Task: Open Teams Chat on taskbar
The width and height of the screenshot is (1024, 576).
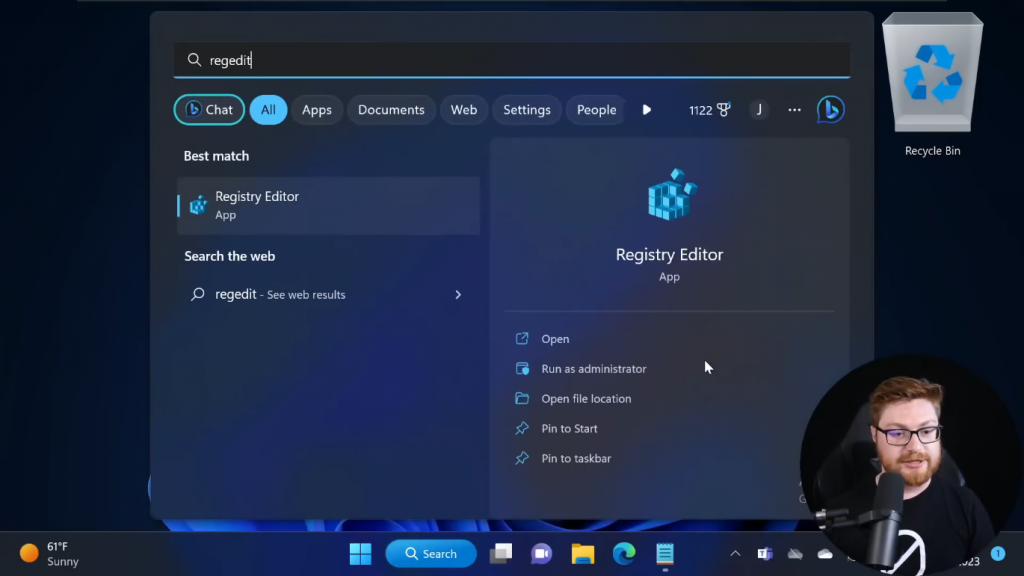Action: (x=541, y=554)
